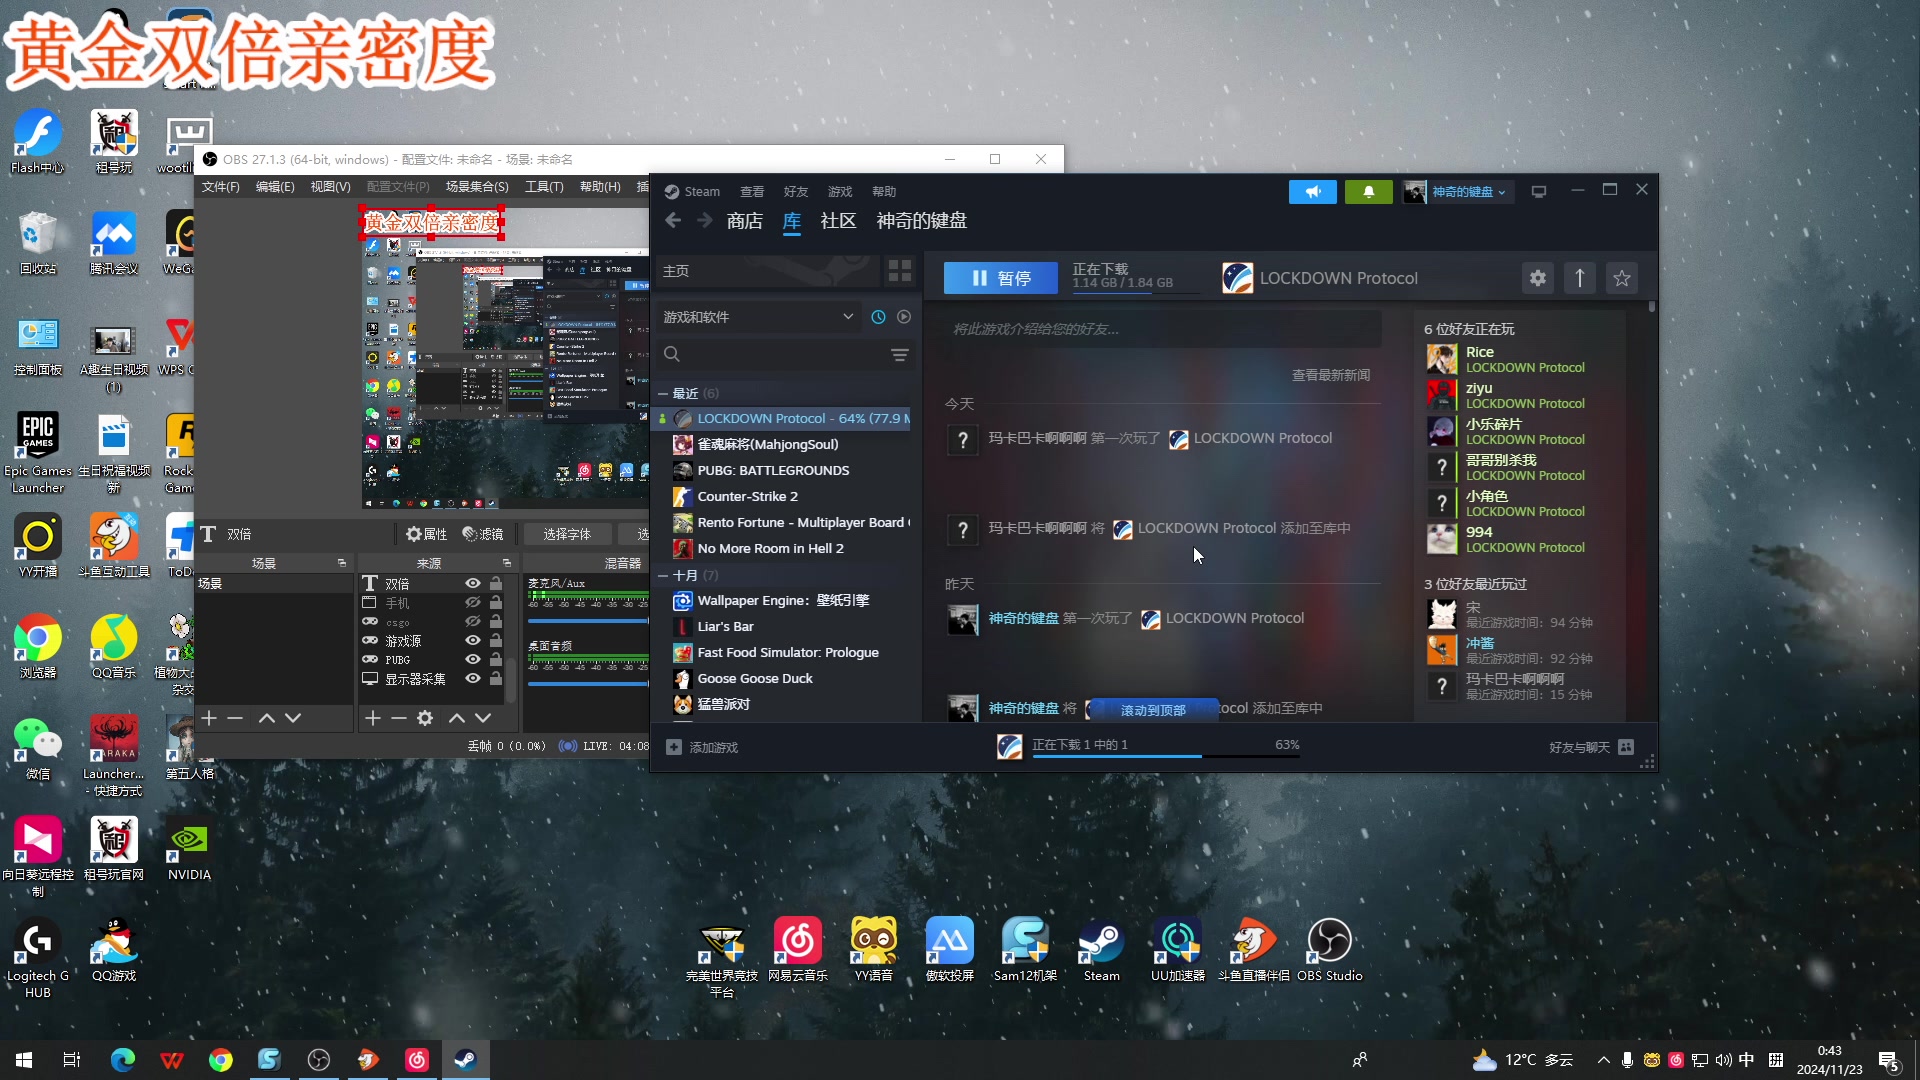This screenshot has width=1920, height=1080.
Task: Click the LOCKDOWN Protocol settings gear icon
Action: (x=1538, y=278)
